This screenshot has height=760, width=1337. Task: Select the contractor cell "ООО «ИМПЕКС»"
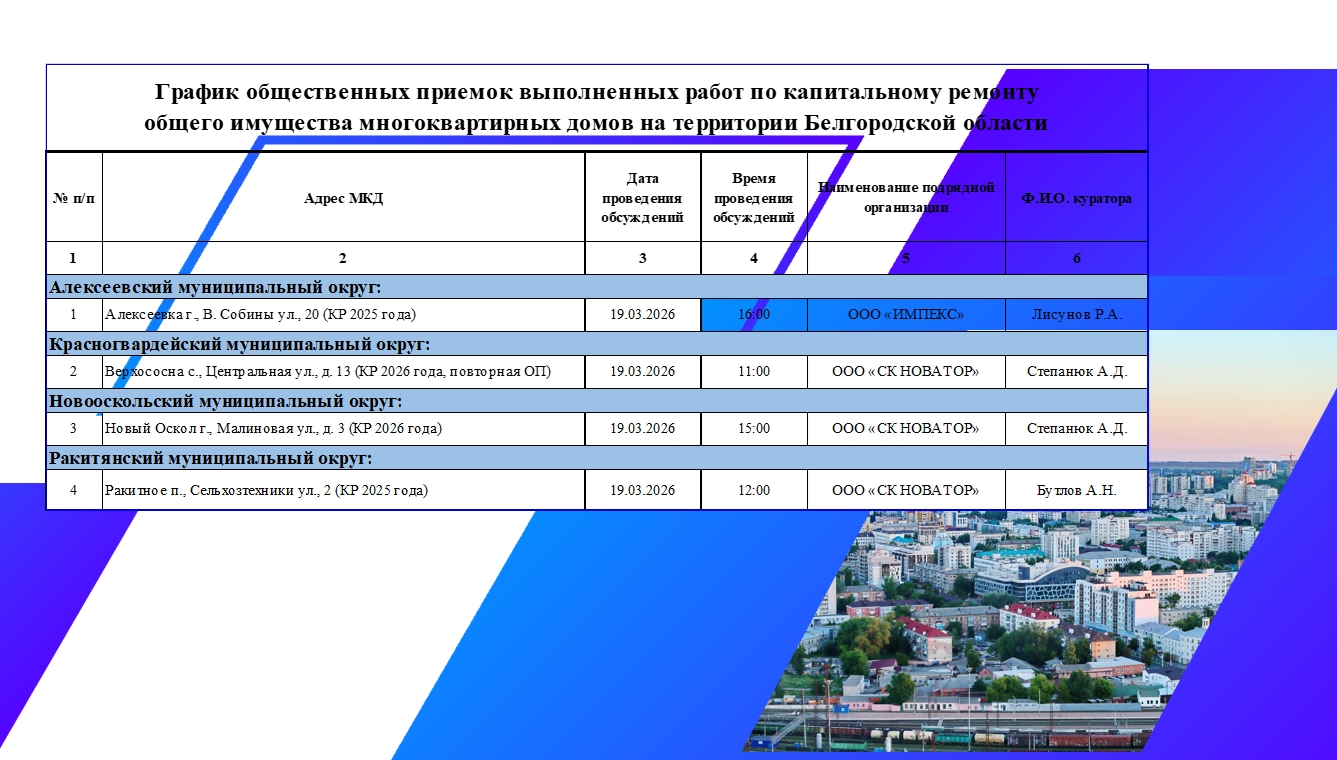(906, 314)
